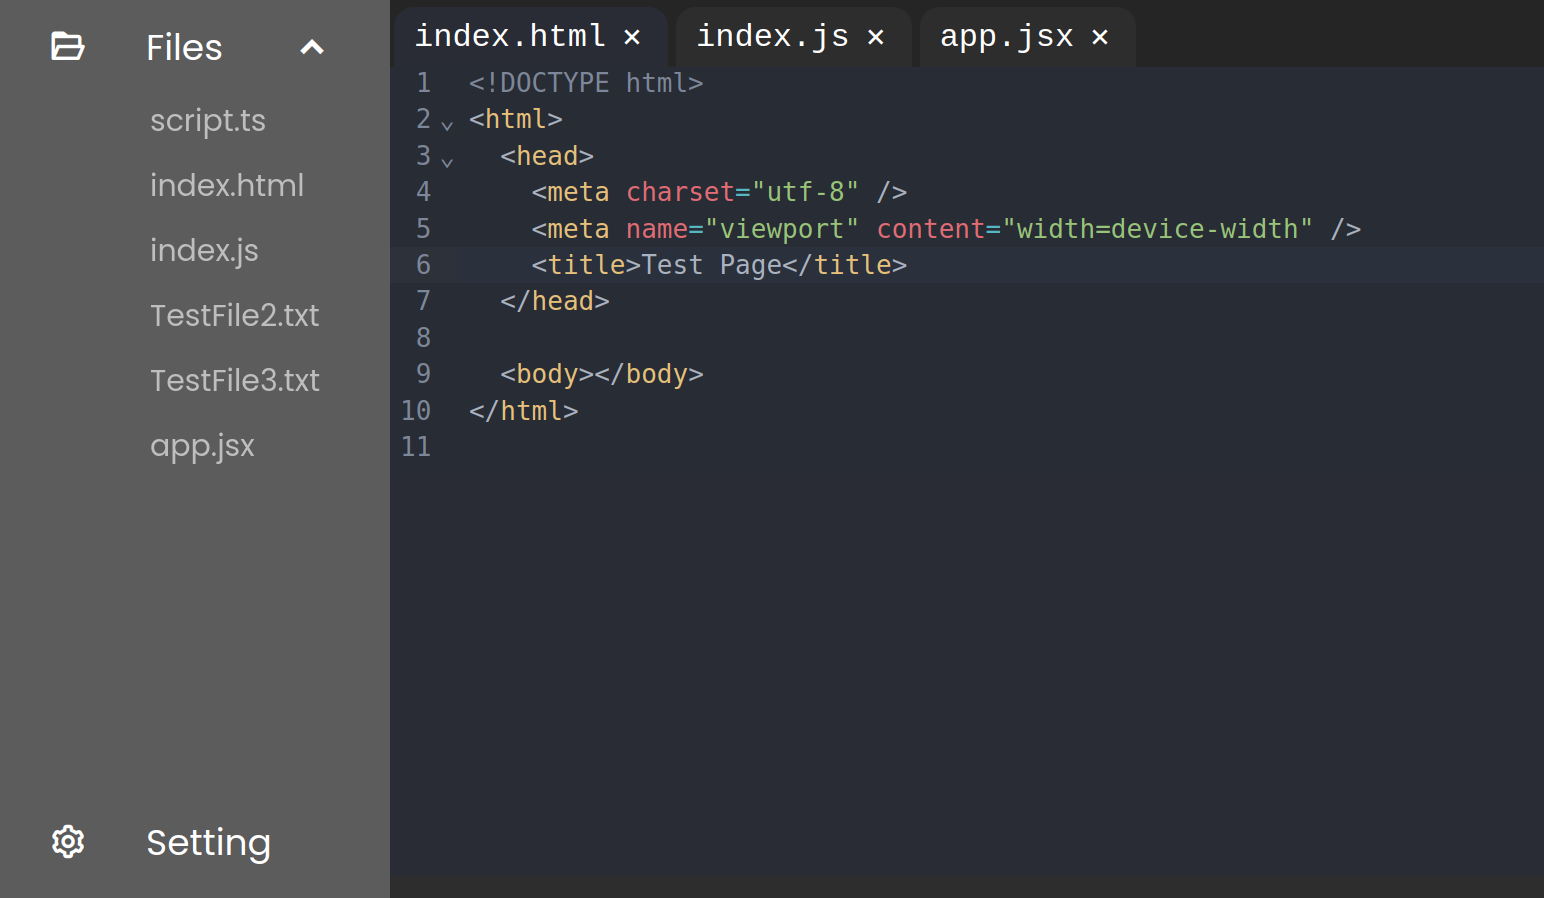Image resolution: width=1544 pixels, height=898 pixels.
Task: Place cursor on the DOCTYPE html line
Action: [586, 83]
